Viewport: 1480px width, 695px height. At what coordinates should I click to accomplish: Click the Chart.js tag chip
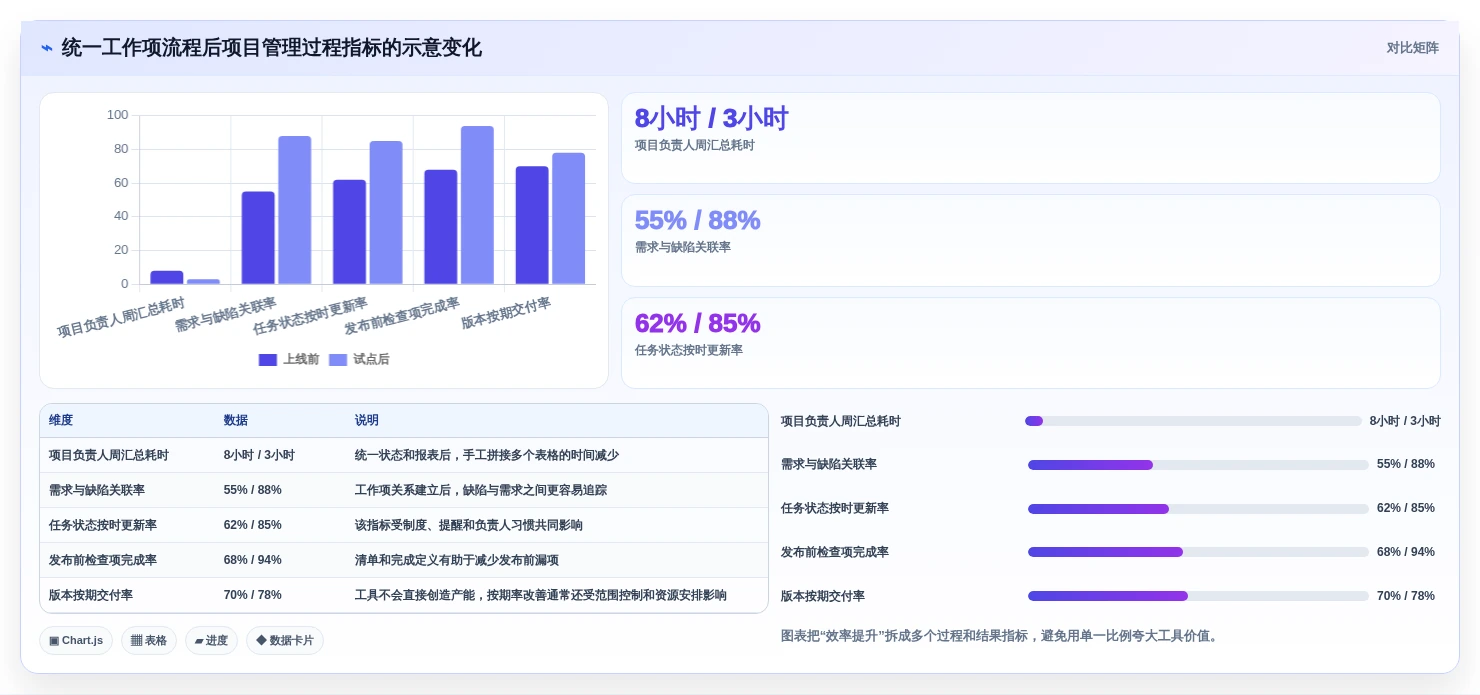76,640
